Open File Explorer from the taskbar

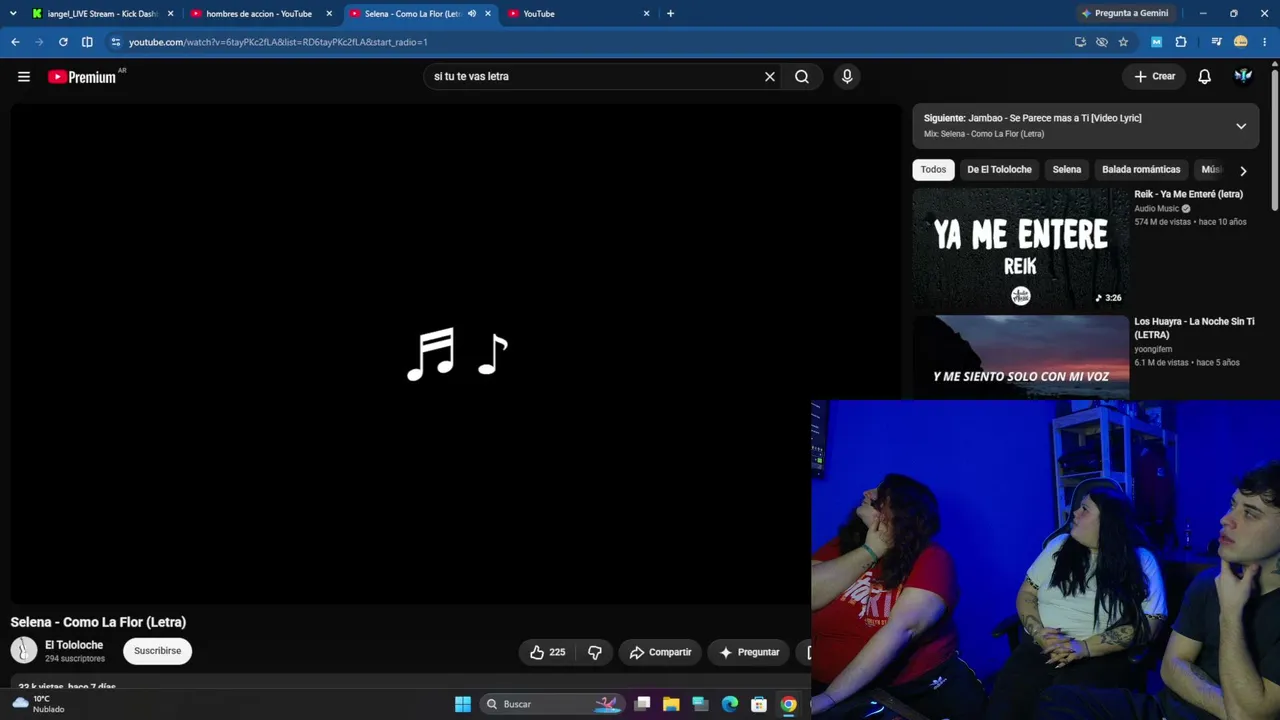click(671, 704)
